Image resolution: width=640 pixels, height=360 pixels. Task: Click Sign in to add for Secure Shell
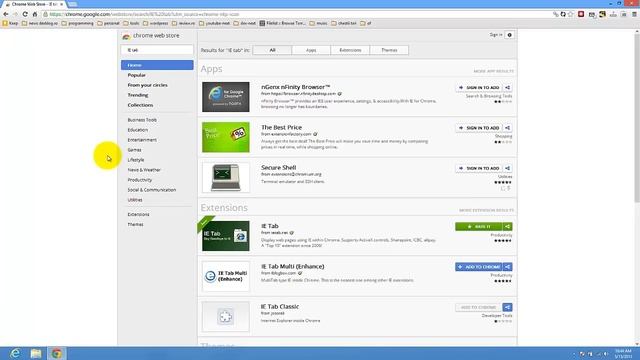point(479,168)
